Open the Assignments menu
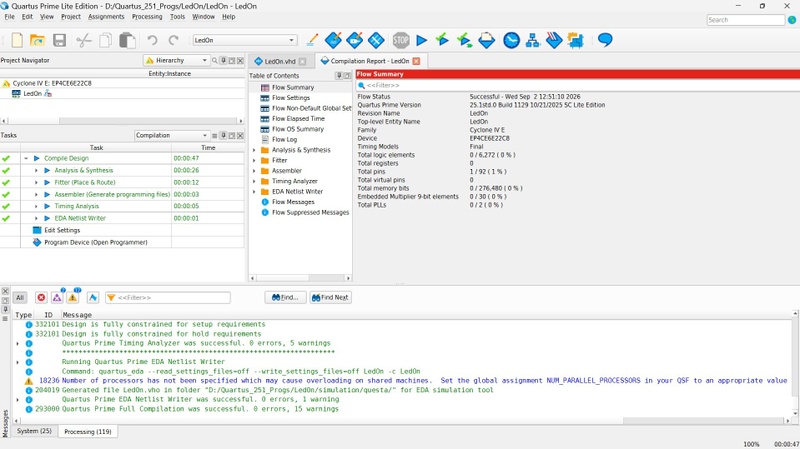 (106, 17)
